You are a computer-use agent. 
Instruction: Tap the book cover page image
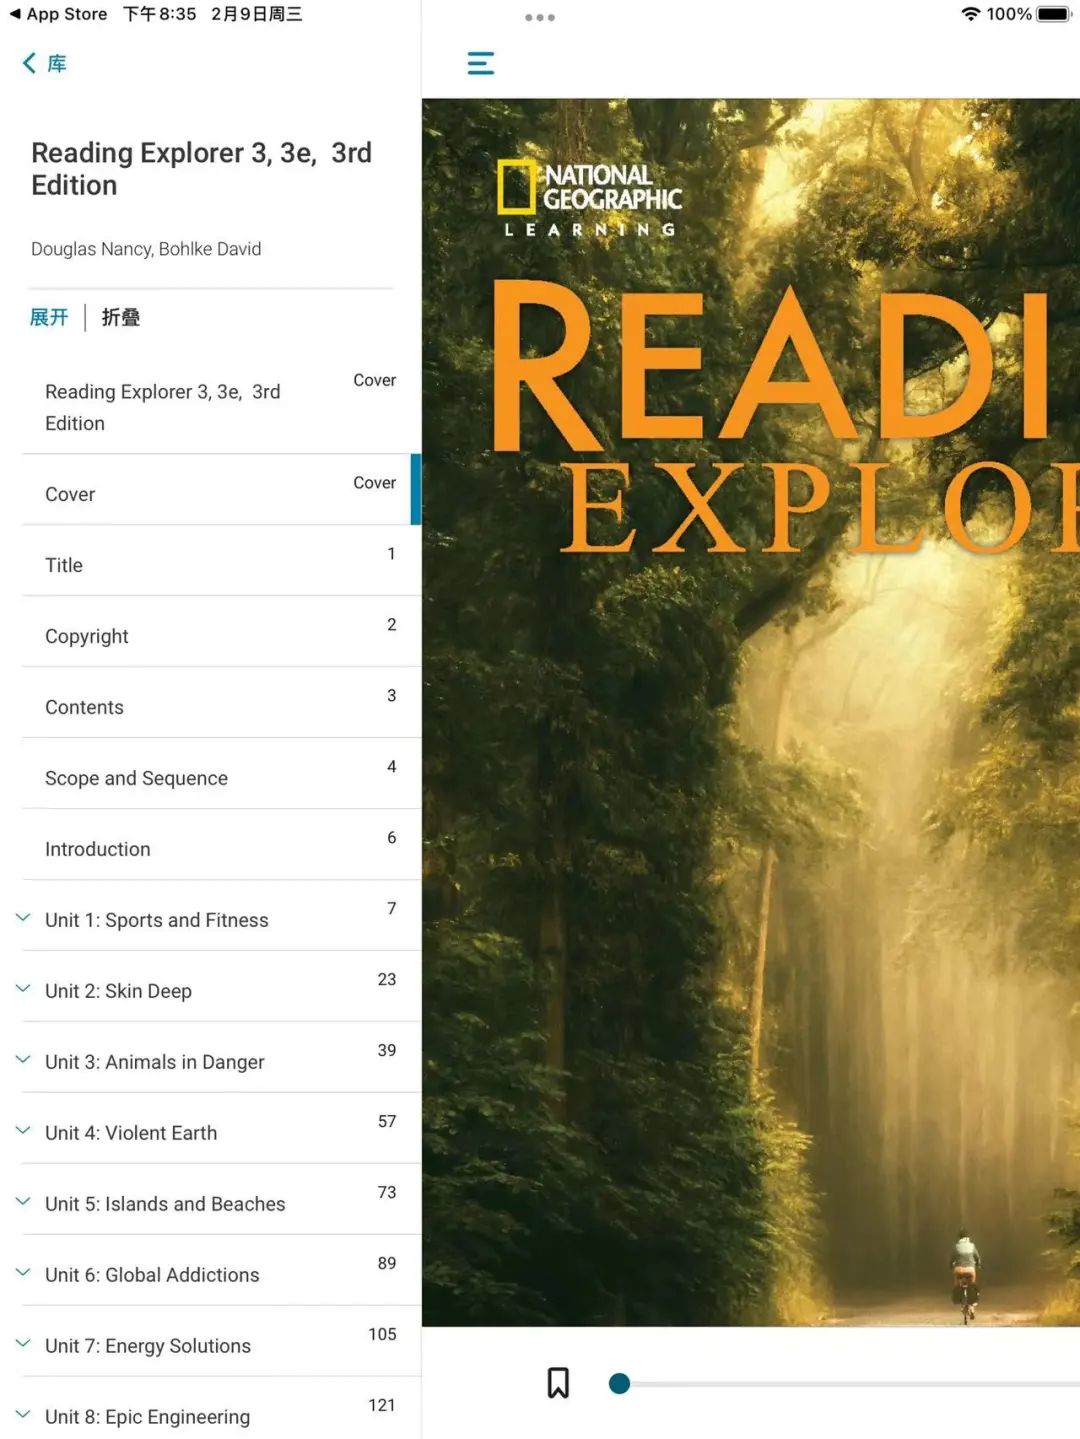pos(751,712)
